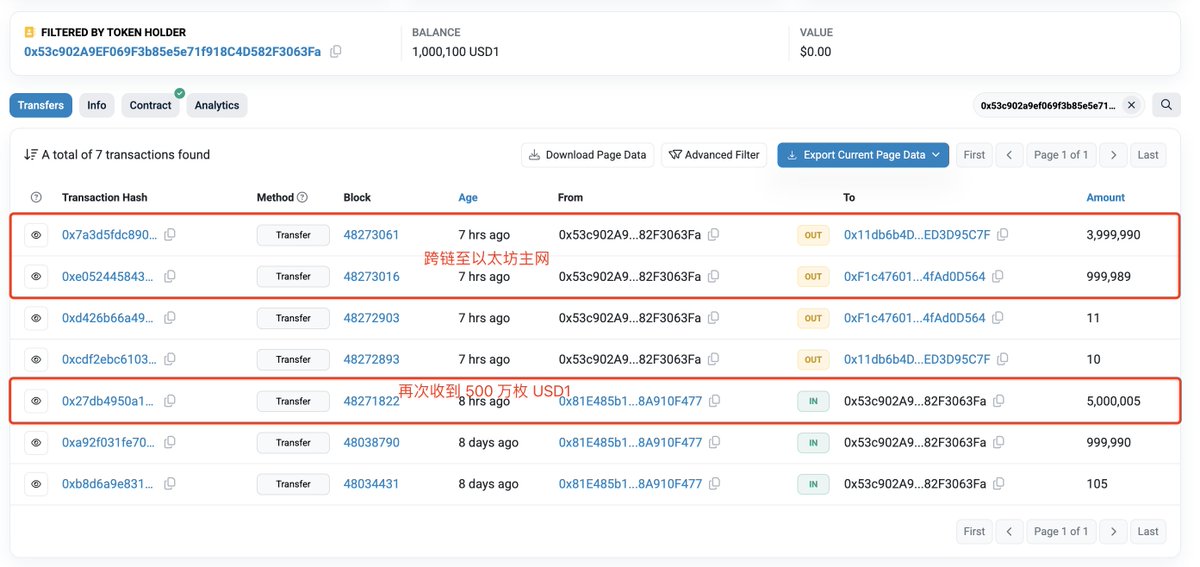Viewport: 1200px width, 567px height.
Task: Copy transaction hash 0xb8d6a9e831
Action: point(170,484)
